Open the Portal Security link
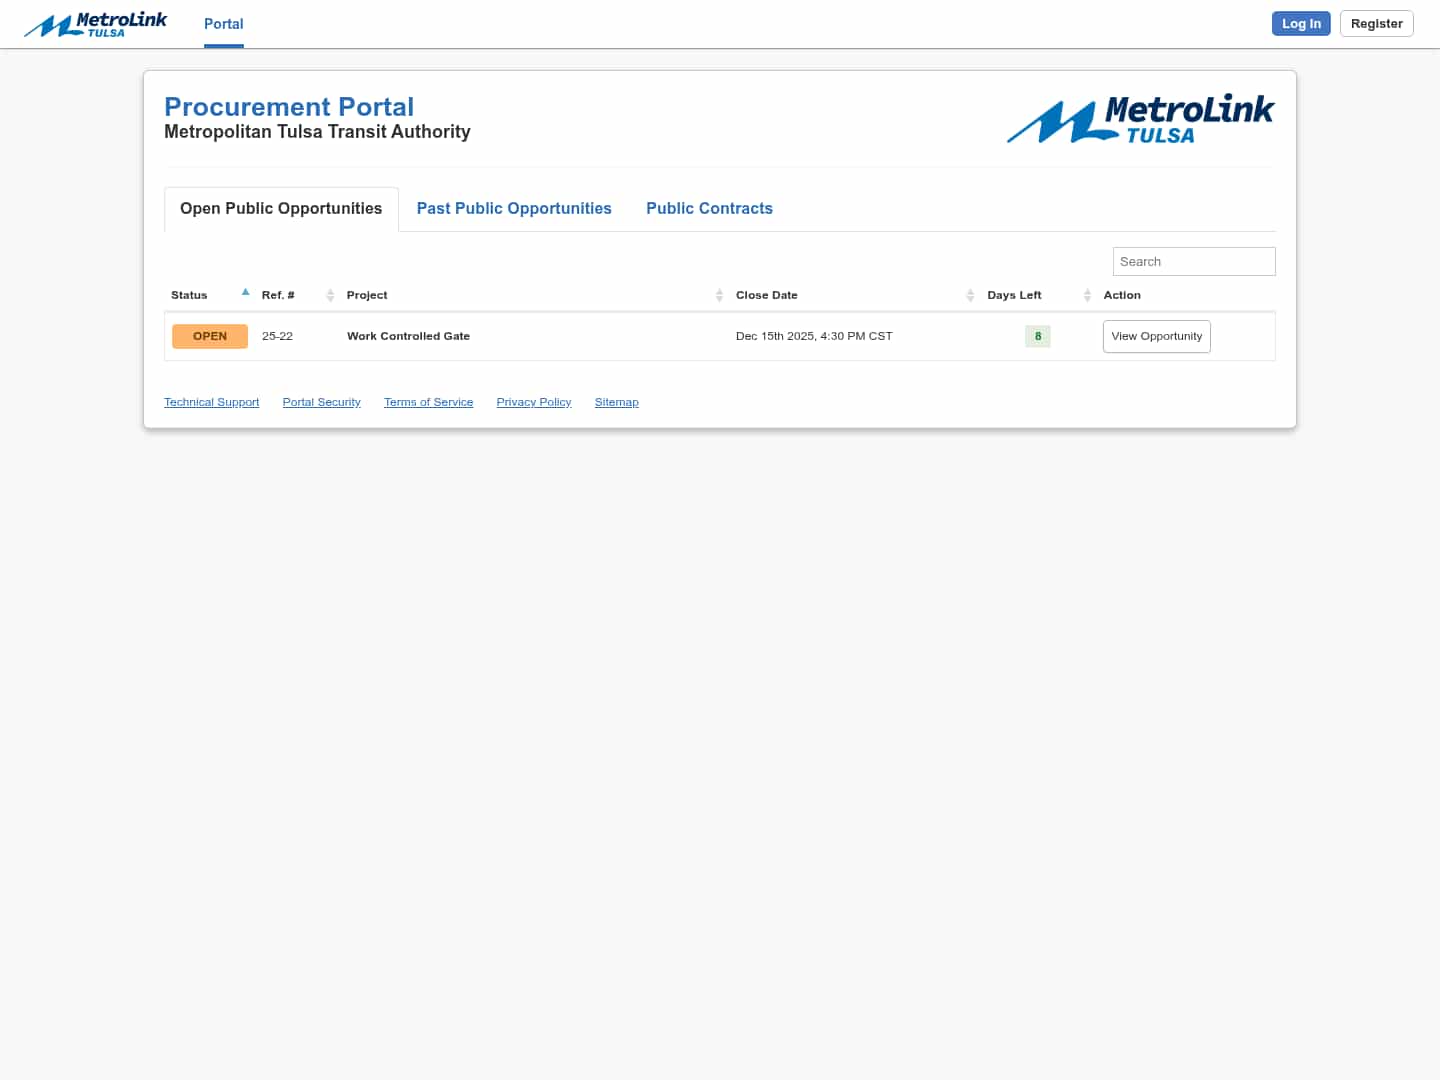The image size is (1440, 1080). (x=322, y=402)
